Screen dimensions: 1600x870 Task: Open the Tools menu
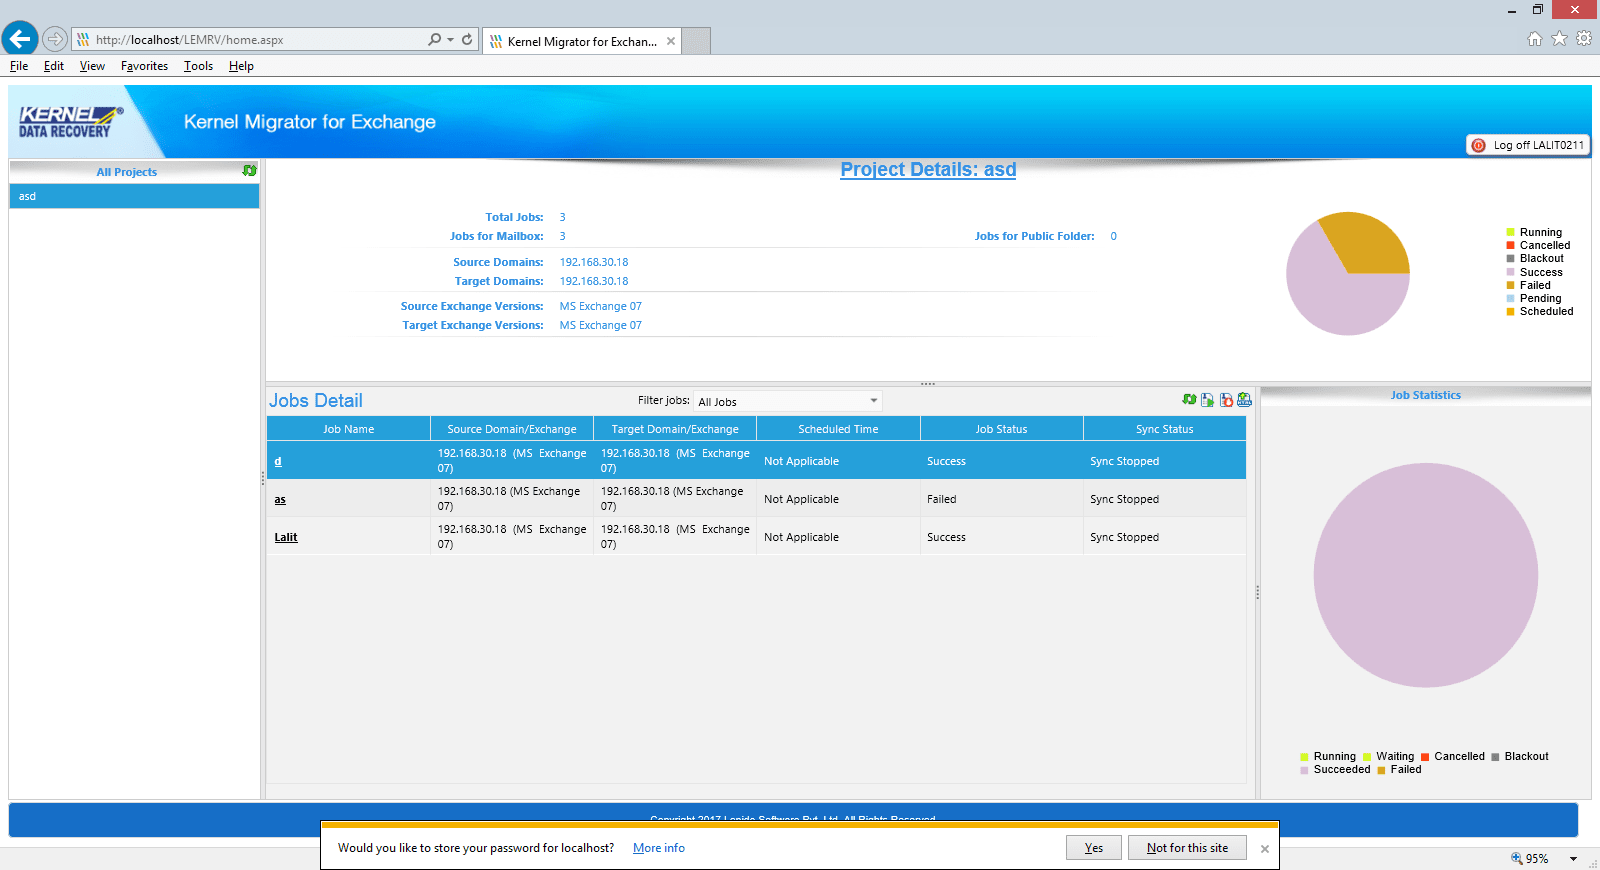pyautogui.click(x=198, y=66)
